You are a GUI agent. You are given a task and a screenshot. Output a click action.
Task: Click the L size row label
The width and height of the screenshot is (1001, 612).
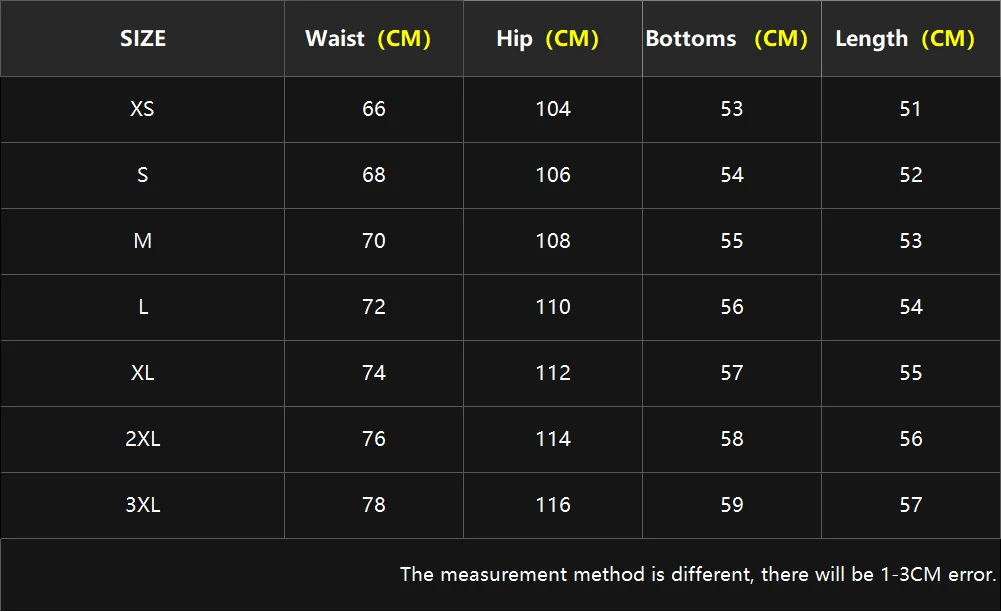tap(143, 307)
